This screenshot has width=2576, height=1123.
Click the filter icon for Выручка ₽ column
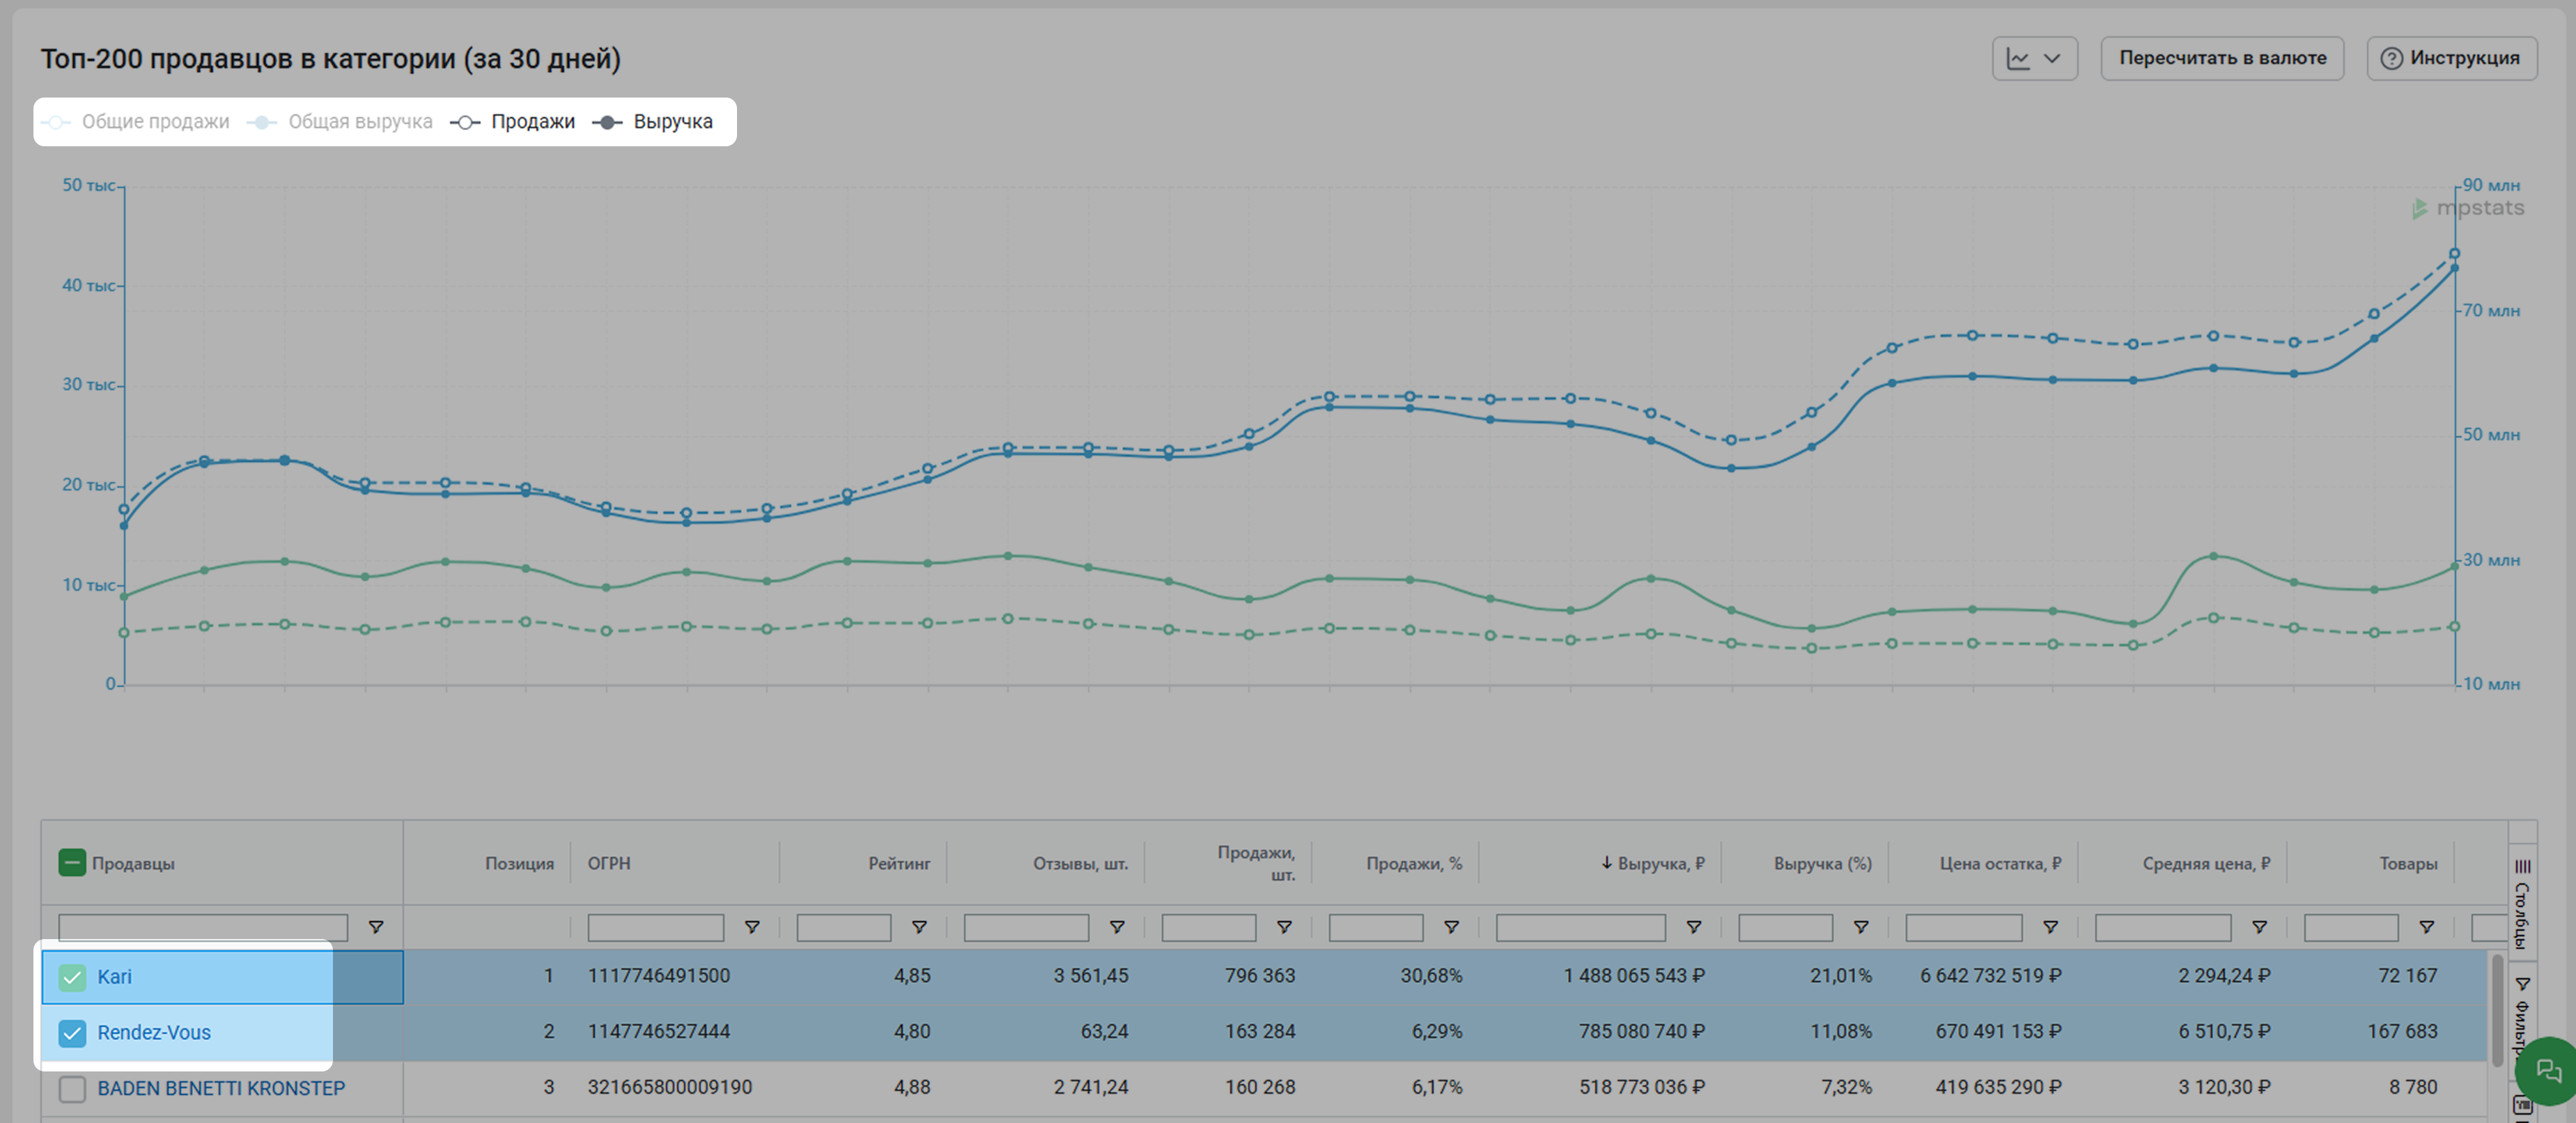1694,928
